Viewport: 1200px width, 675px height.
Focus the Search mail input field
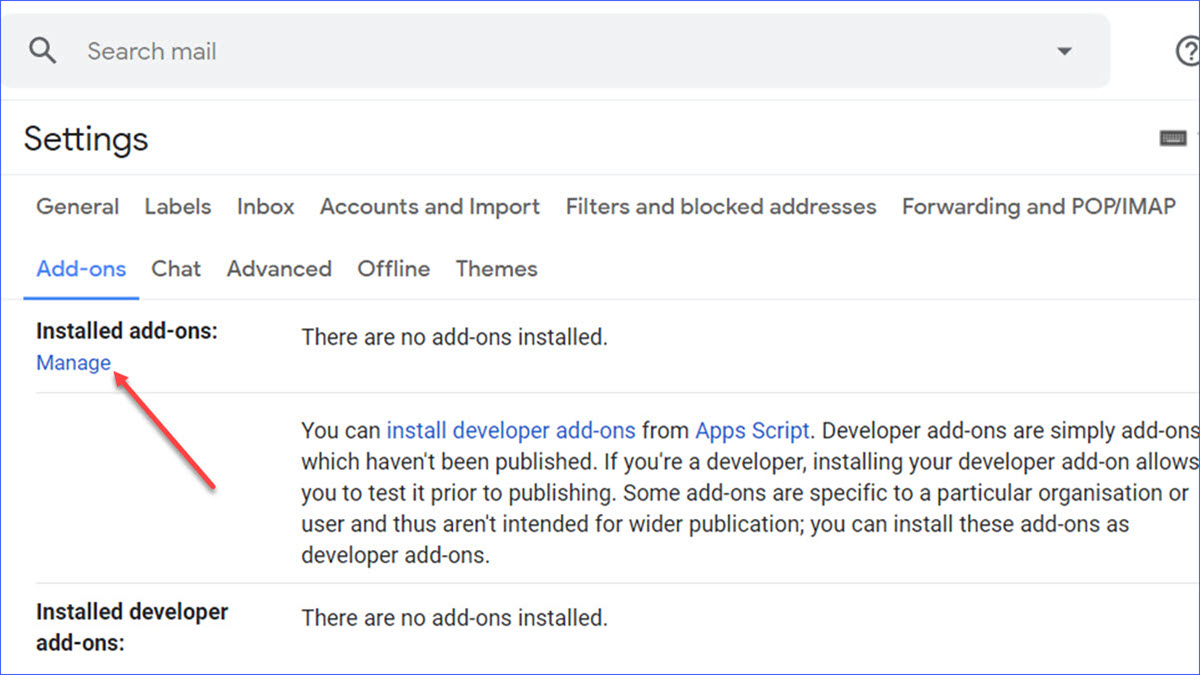(x=500, y=51)
